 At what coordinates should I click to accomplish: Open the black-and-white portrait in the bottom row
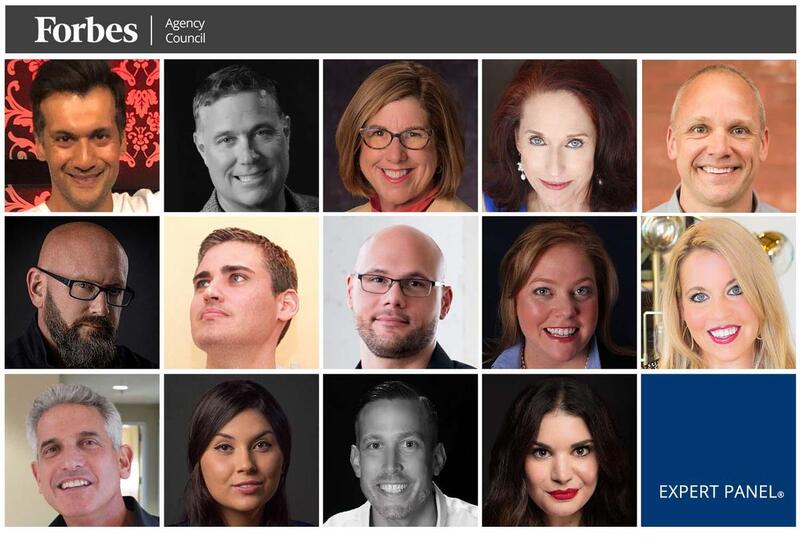(401, 450)
